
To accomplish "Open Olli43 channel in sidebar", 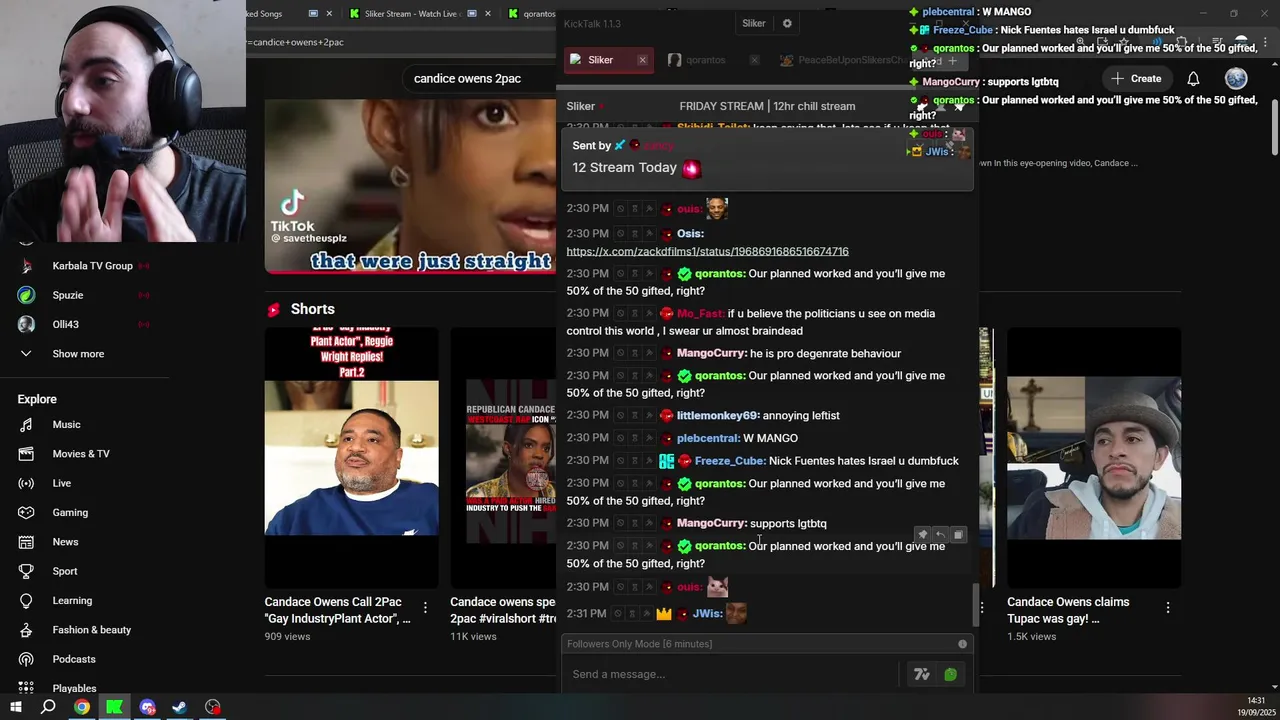I will [66, 324].
